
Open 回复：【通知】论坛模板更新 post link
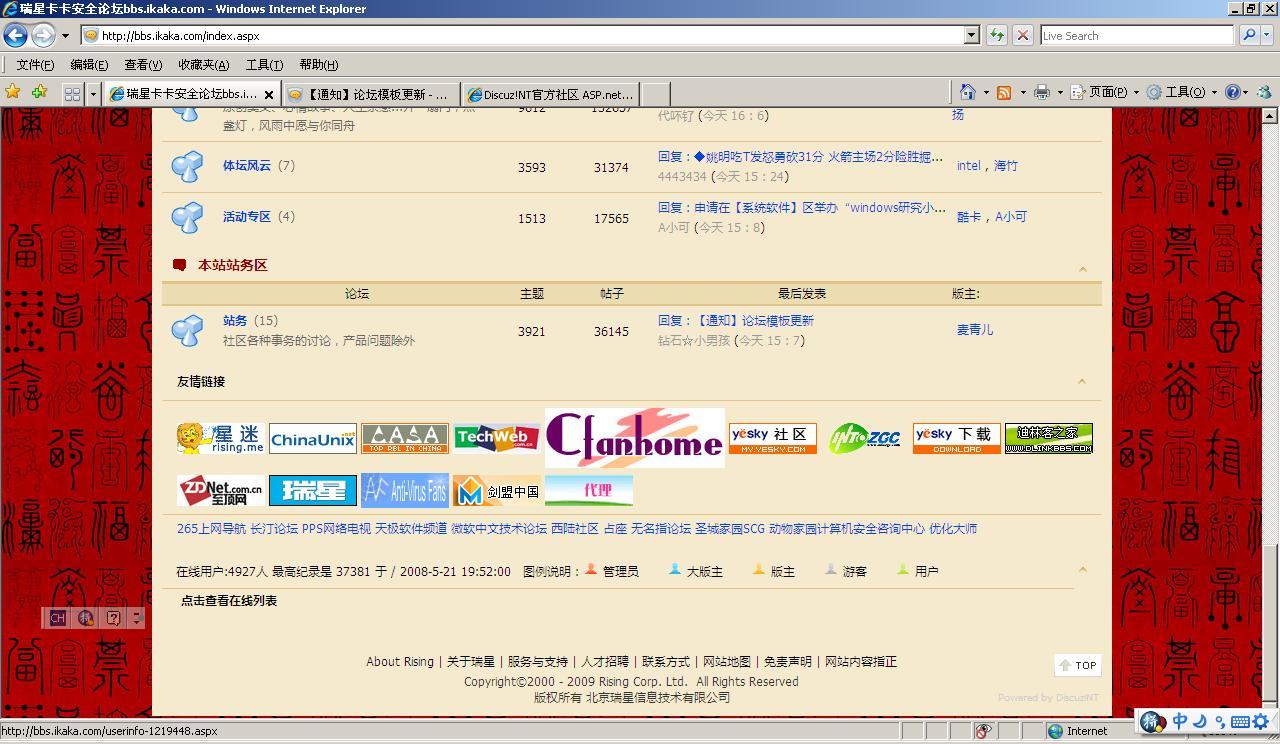point(736,320)
